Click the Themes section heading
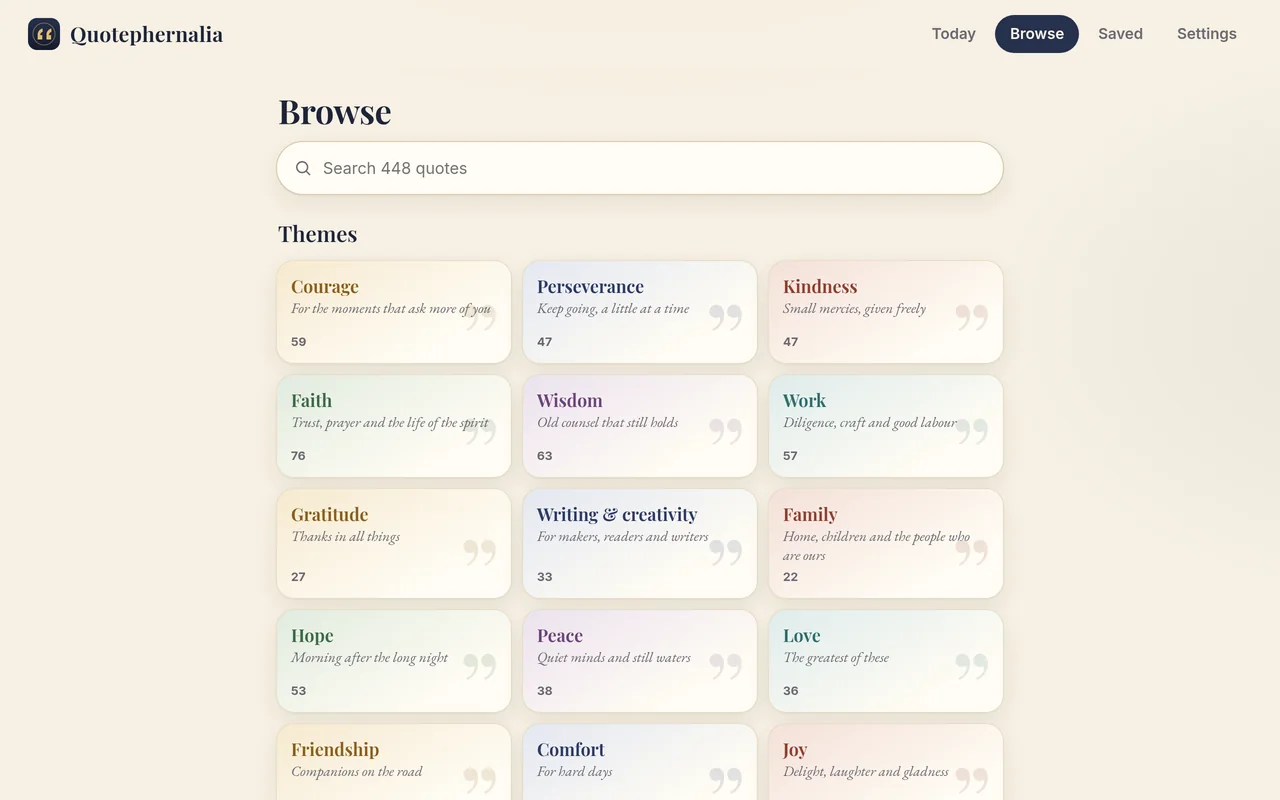 coord(317,234)
